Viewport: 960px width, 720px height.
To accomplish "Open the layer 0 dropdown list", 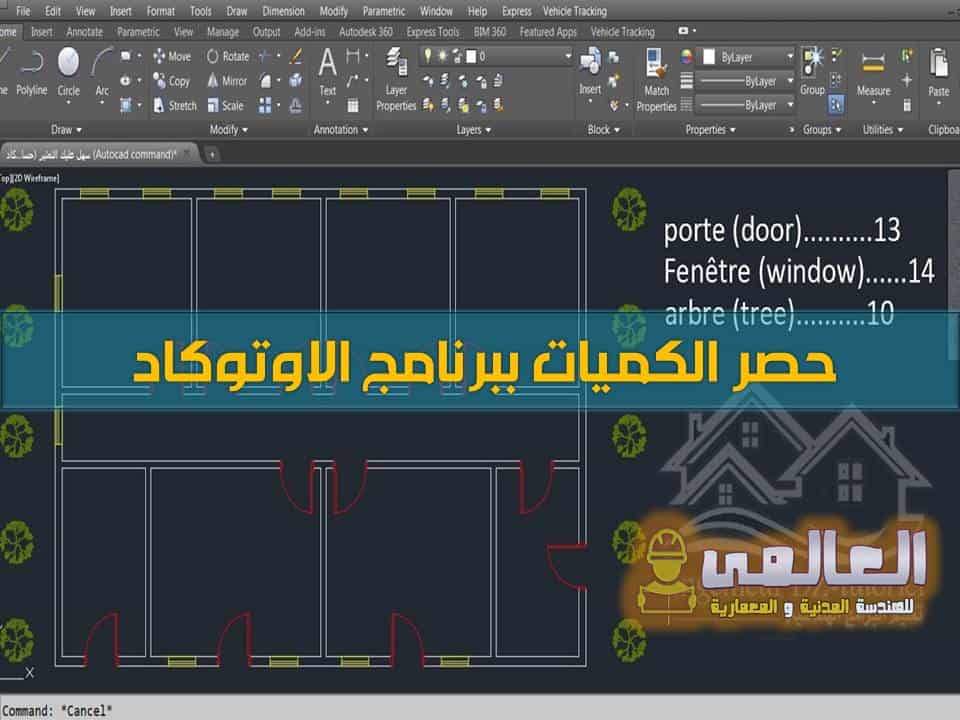I will coord(568,56).
